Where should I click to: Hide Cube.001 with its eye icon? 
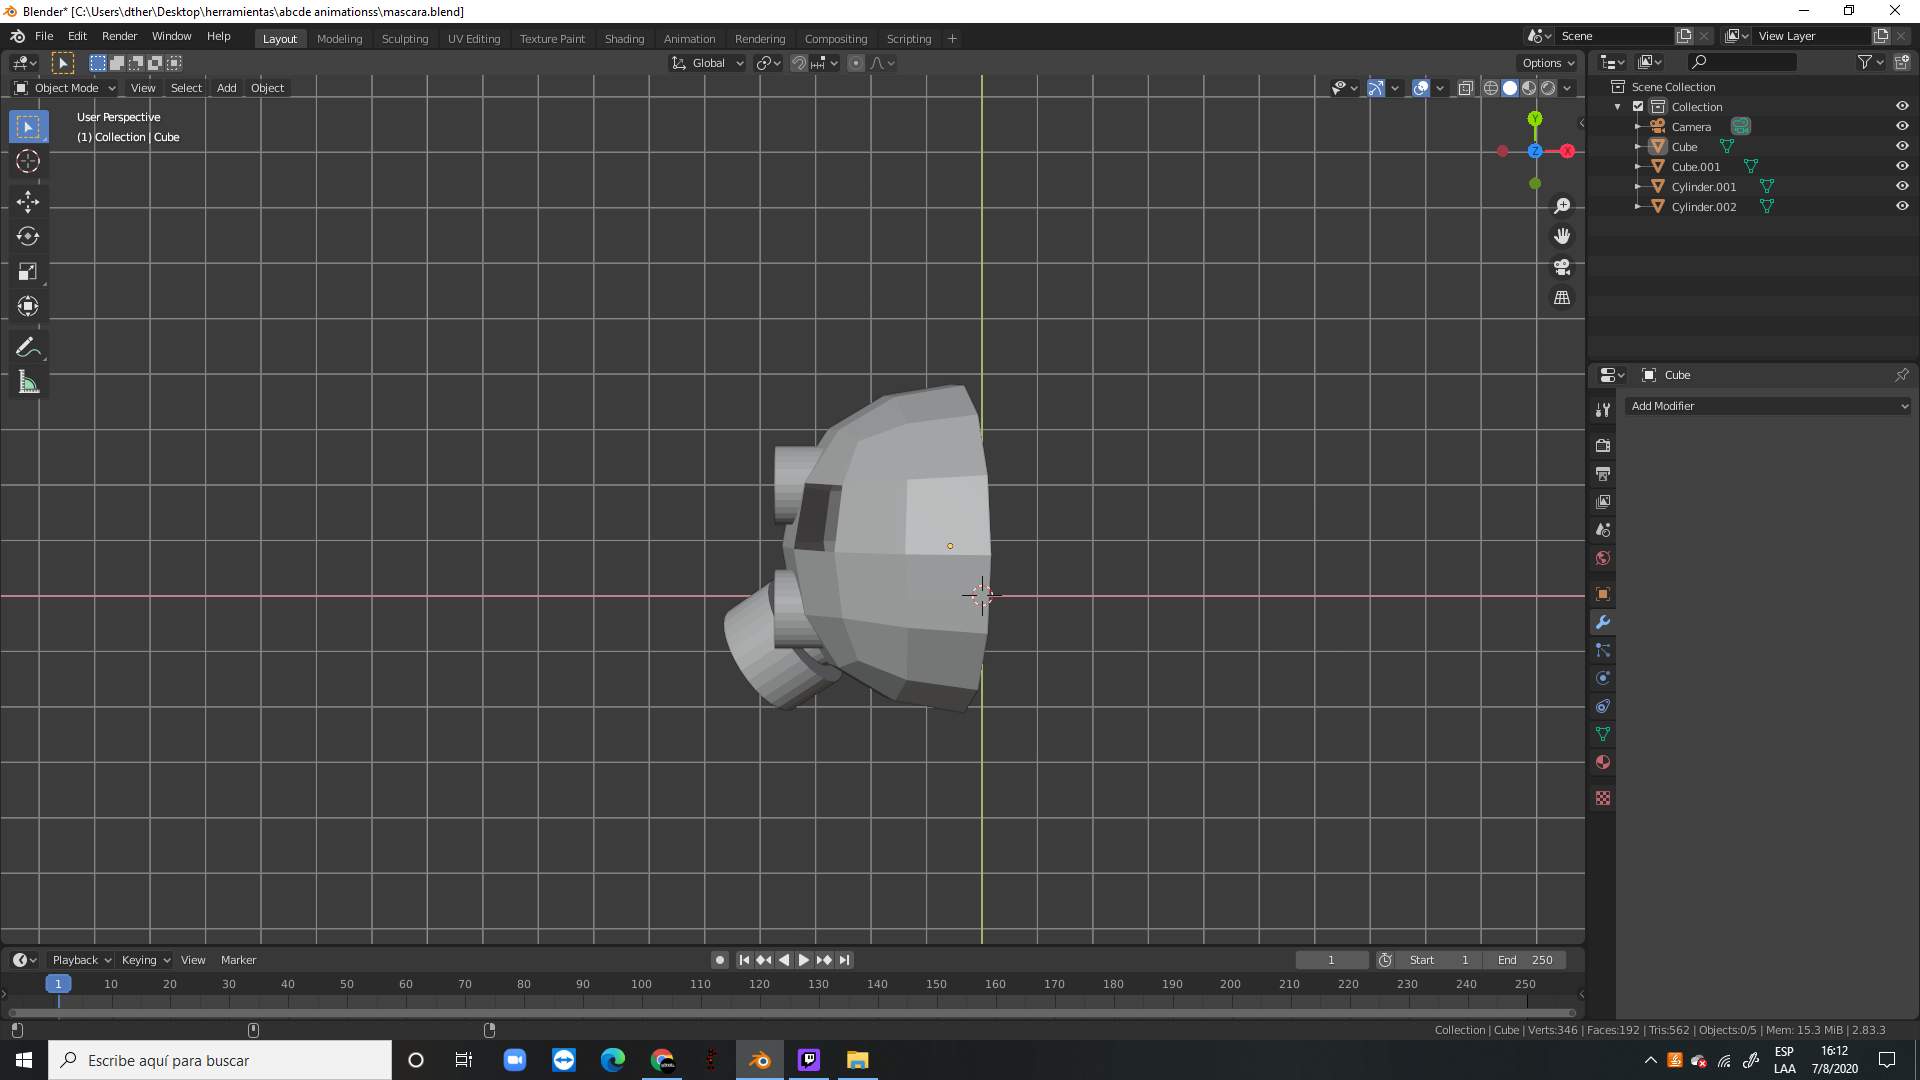click(x=1902, y=166)
